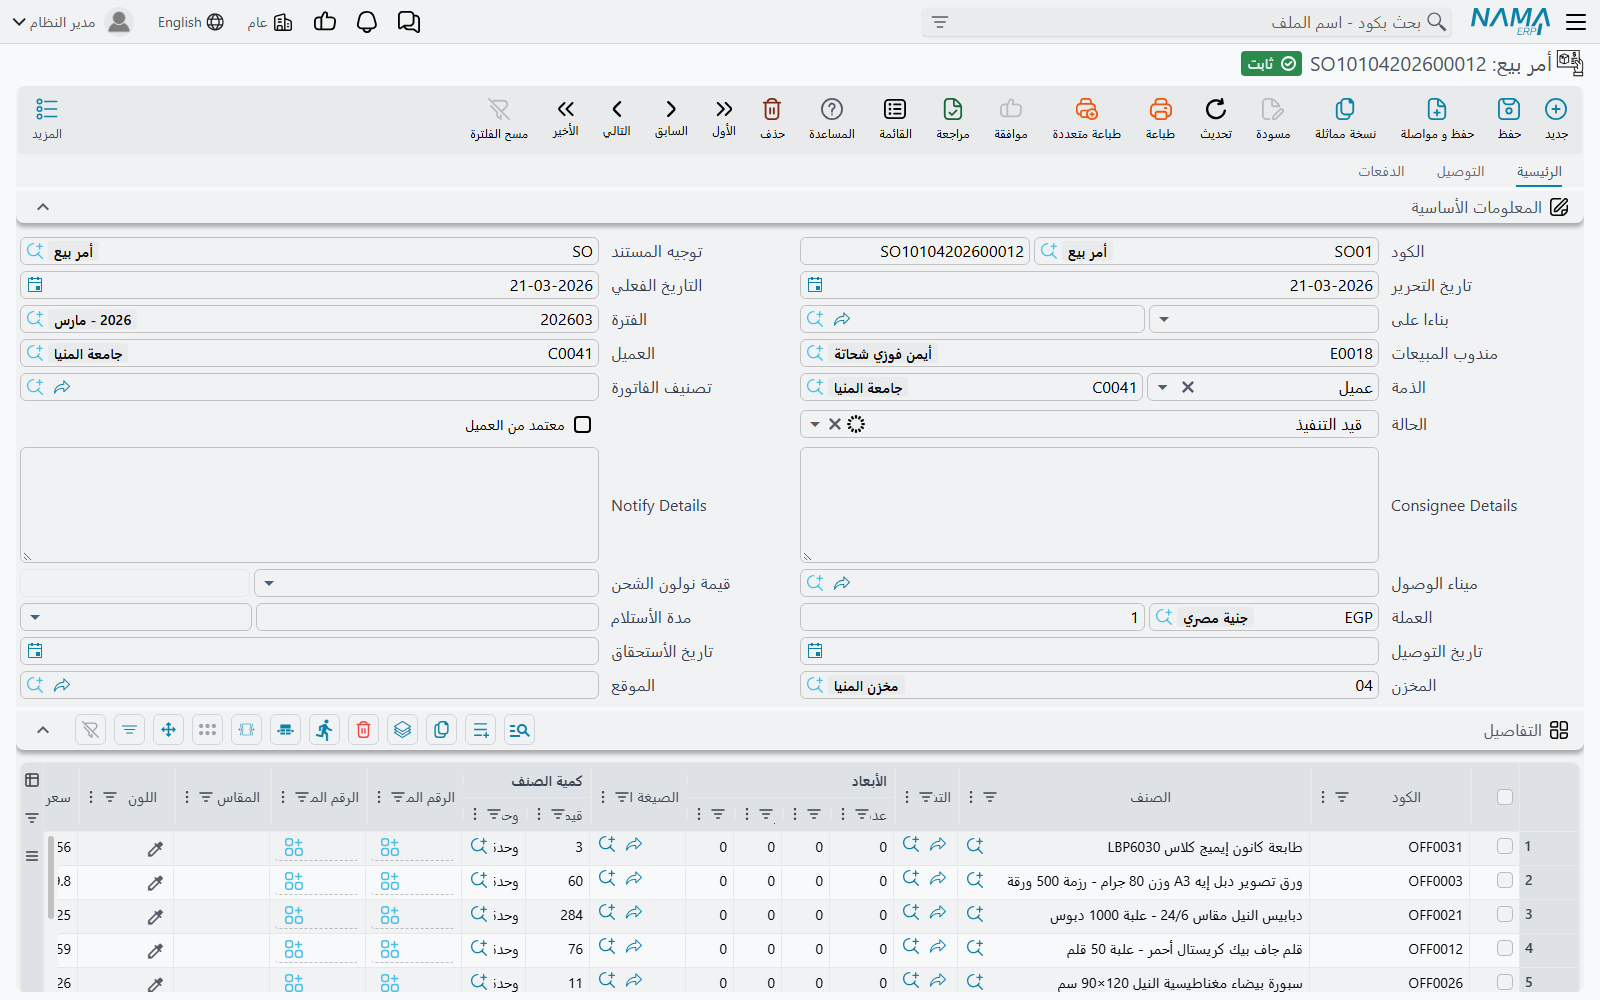Click the Notify Details text area
The image size is (1600, 1000).
pyautogui.click(x=309, y=505)
